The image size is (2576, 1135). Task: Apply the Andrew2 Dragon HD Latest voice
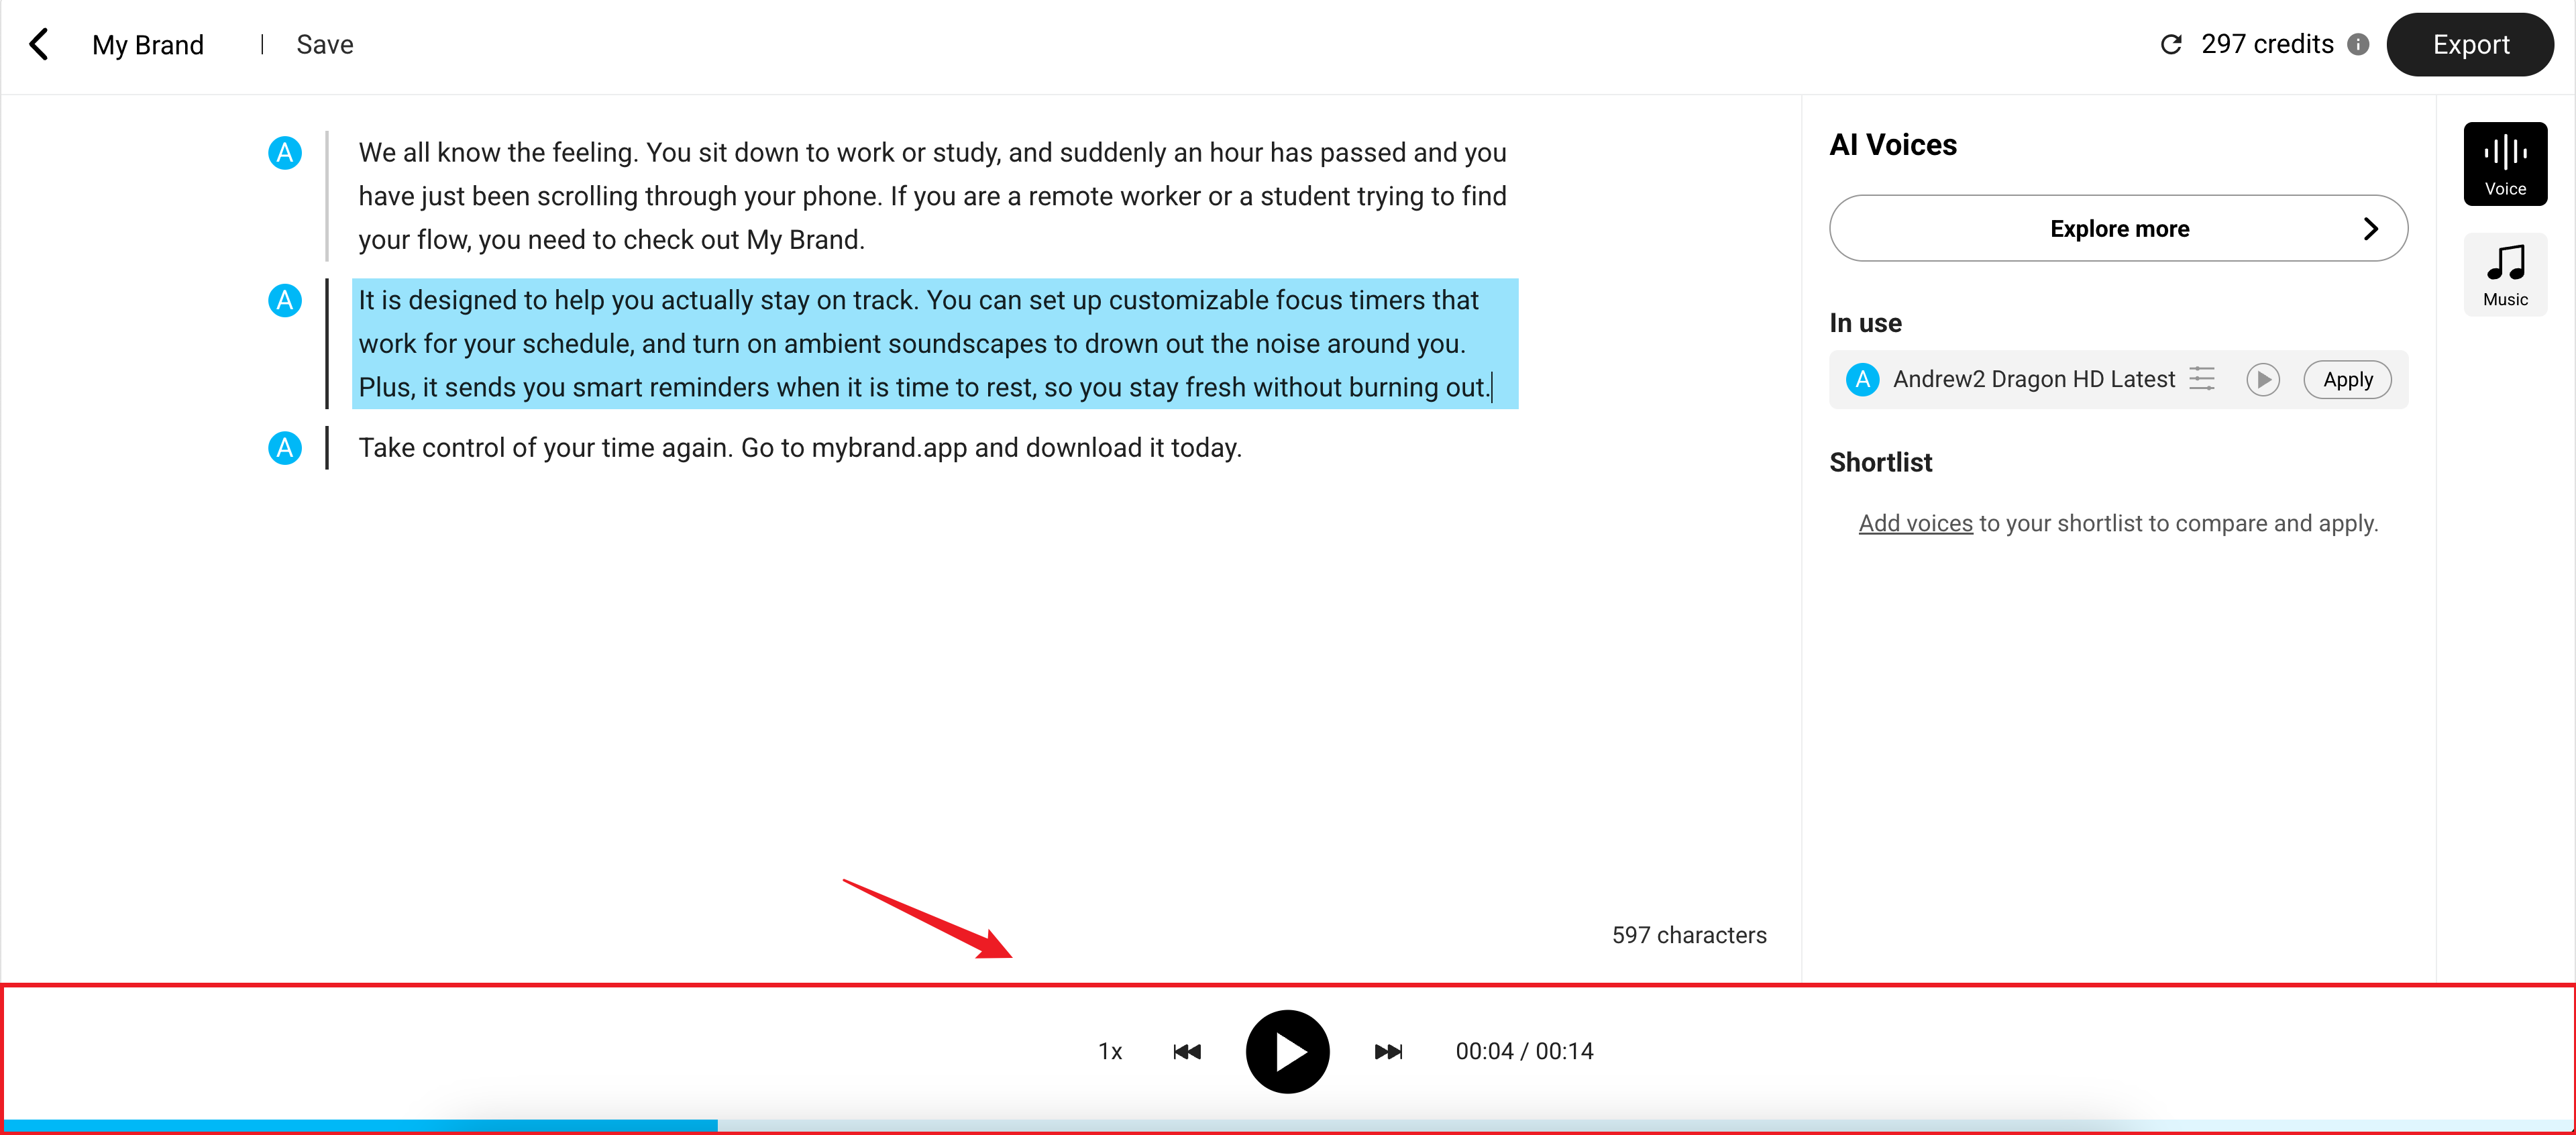point(2347,379)
